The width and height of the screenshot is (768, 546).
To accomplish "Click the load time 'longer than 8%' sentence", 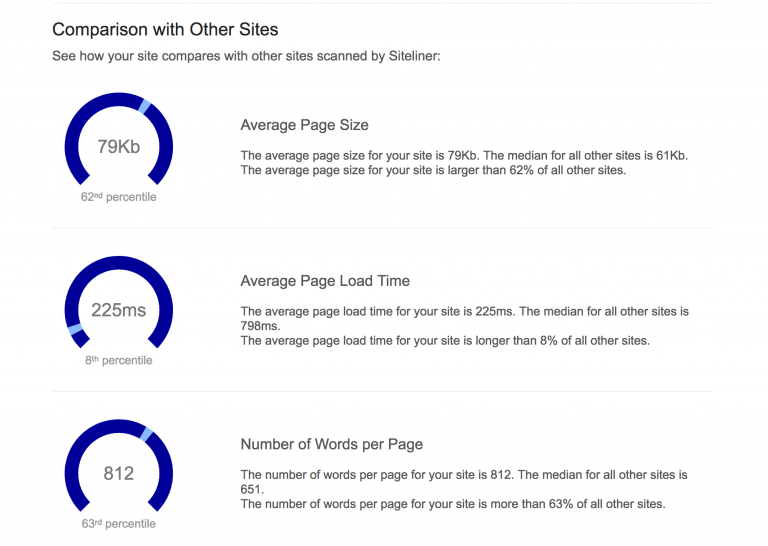I will (445, 341).
